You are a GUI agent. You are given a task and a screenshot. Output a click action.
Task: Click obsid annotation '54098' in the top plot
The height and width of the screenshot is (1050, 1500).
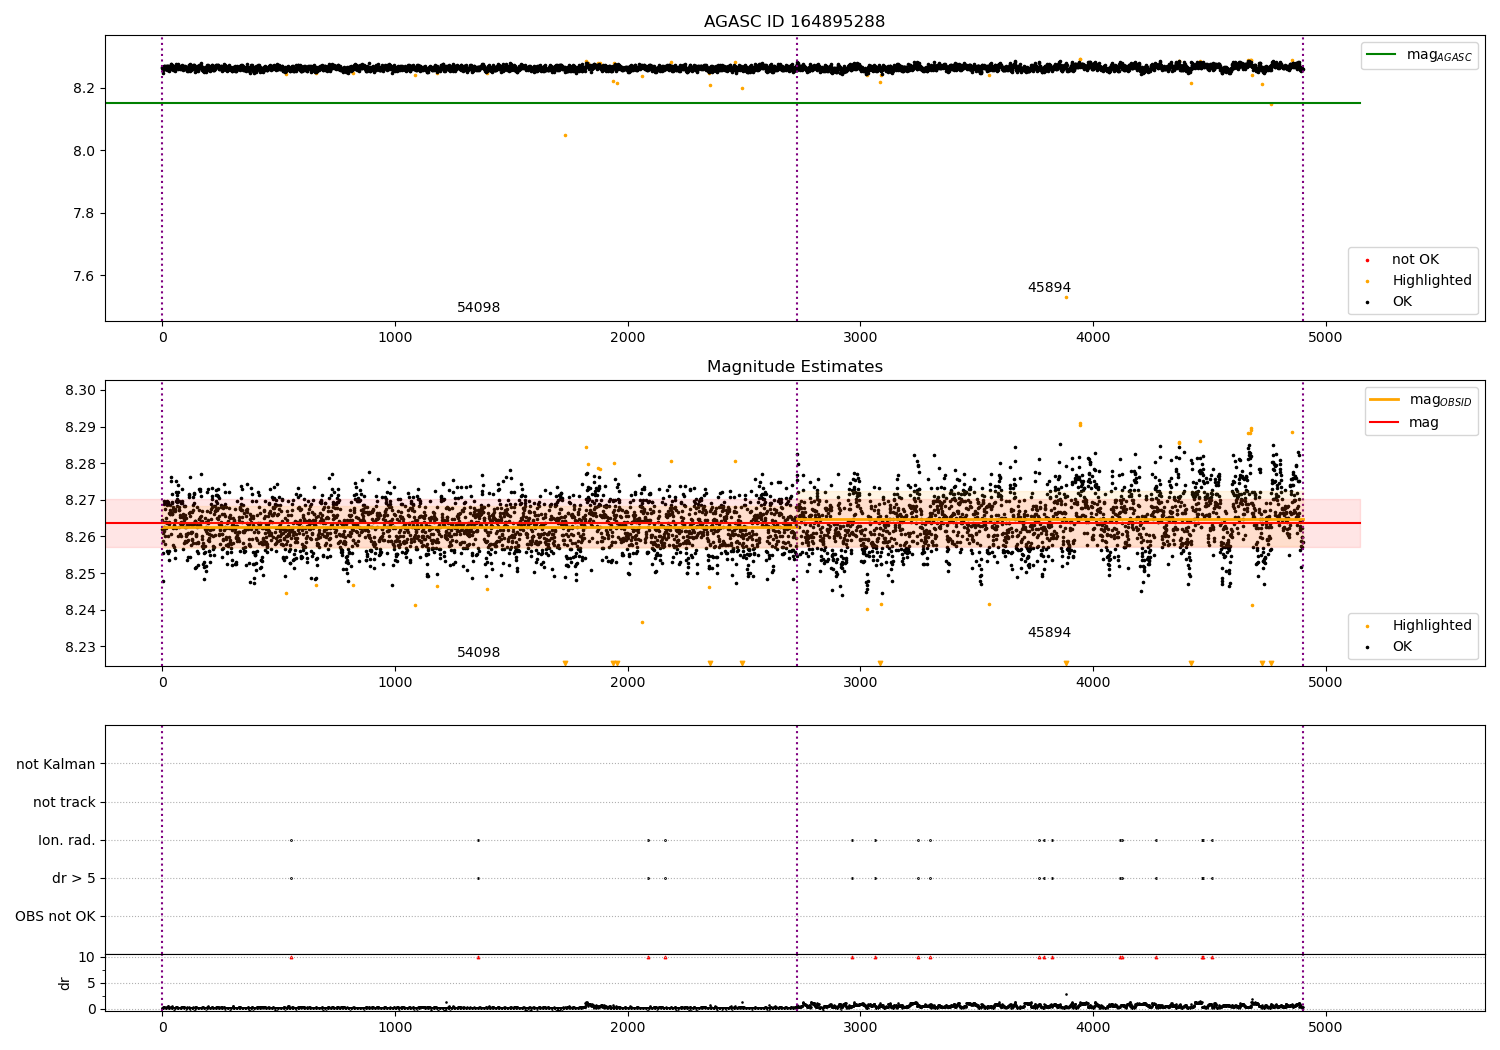pyautogui.click(x=478, y=308)
